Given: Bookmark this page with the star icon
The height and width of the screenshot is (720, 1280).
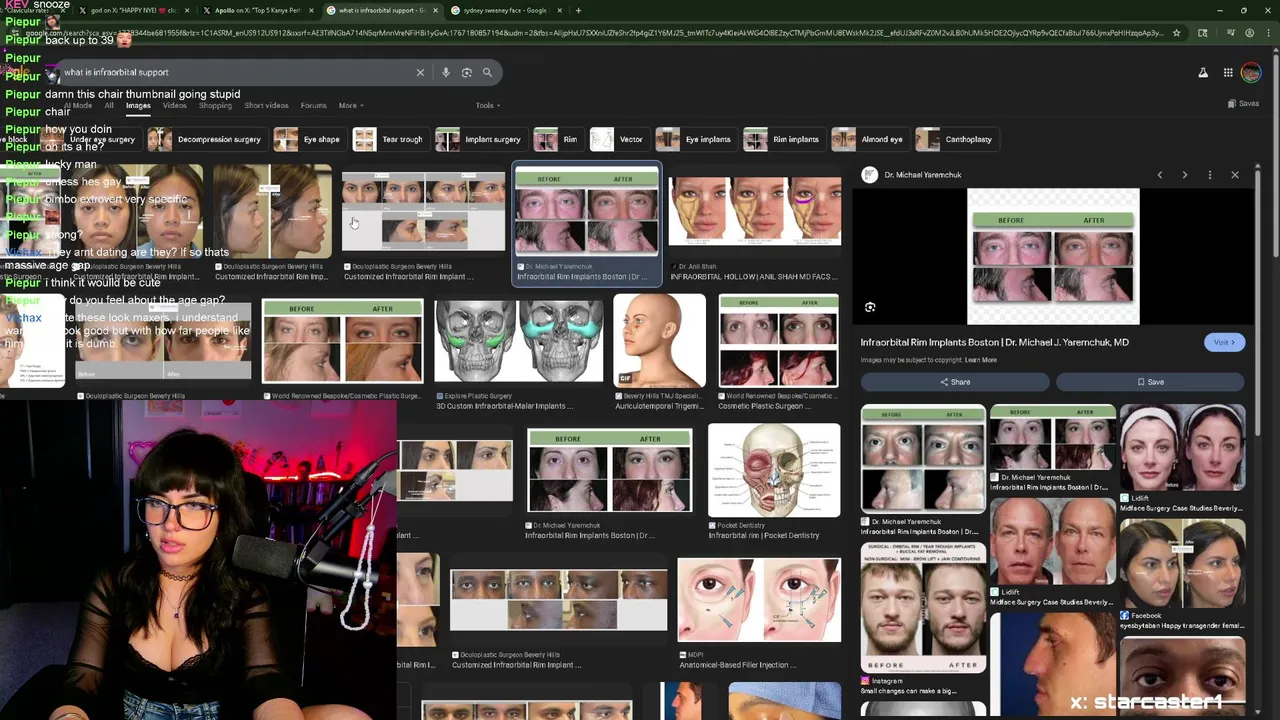Looking at the screenshot, I should coord(1176,33).
